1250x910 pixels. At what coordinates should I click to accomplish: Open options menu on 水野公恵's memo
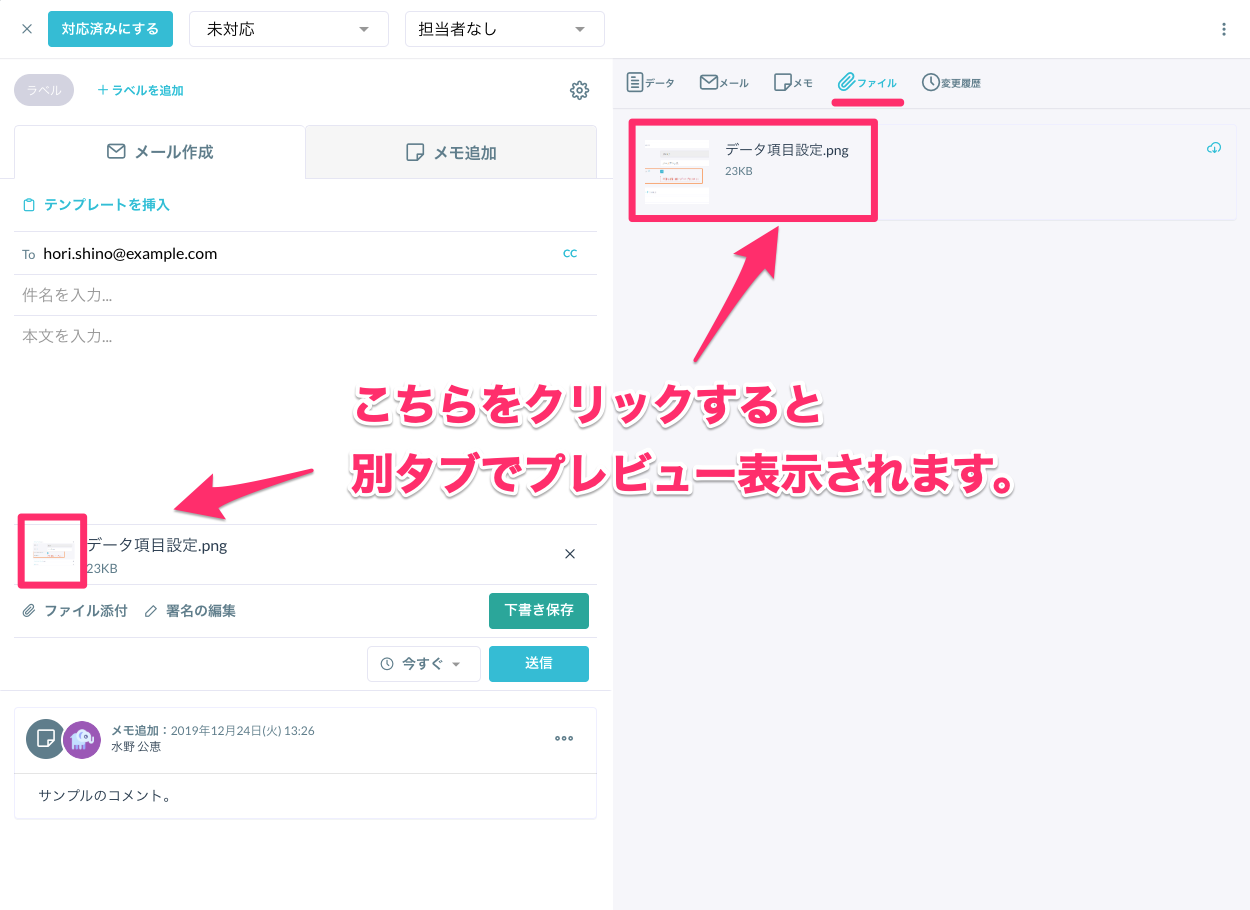(x=564, y=739)
